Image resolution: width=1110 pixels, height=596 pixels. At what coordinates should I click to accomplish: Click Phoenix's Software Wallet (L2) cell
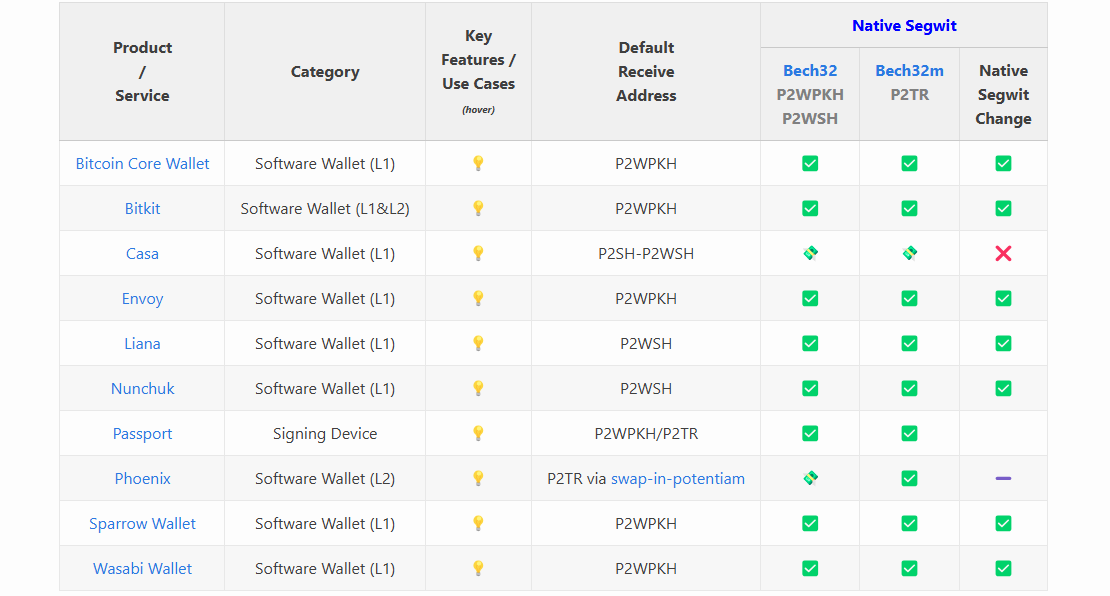325,478
